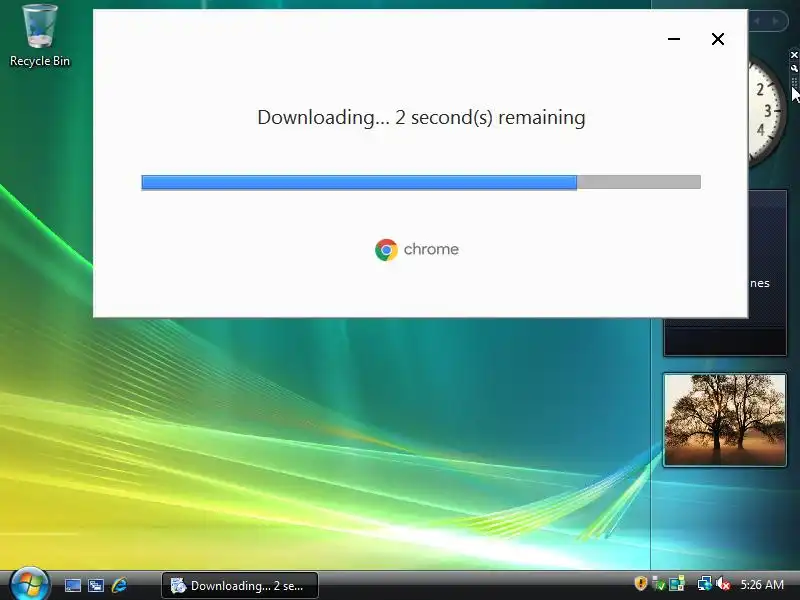Click Show Desktop in Quick Launch
800x600 pixels.
[72, 585]
